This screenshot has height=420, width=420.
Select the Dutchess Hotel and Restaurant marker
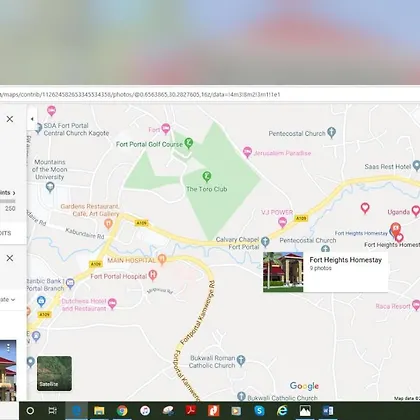pyautogui.click(x=112, y=303)
